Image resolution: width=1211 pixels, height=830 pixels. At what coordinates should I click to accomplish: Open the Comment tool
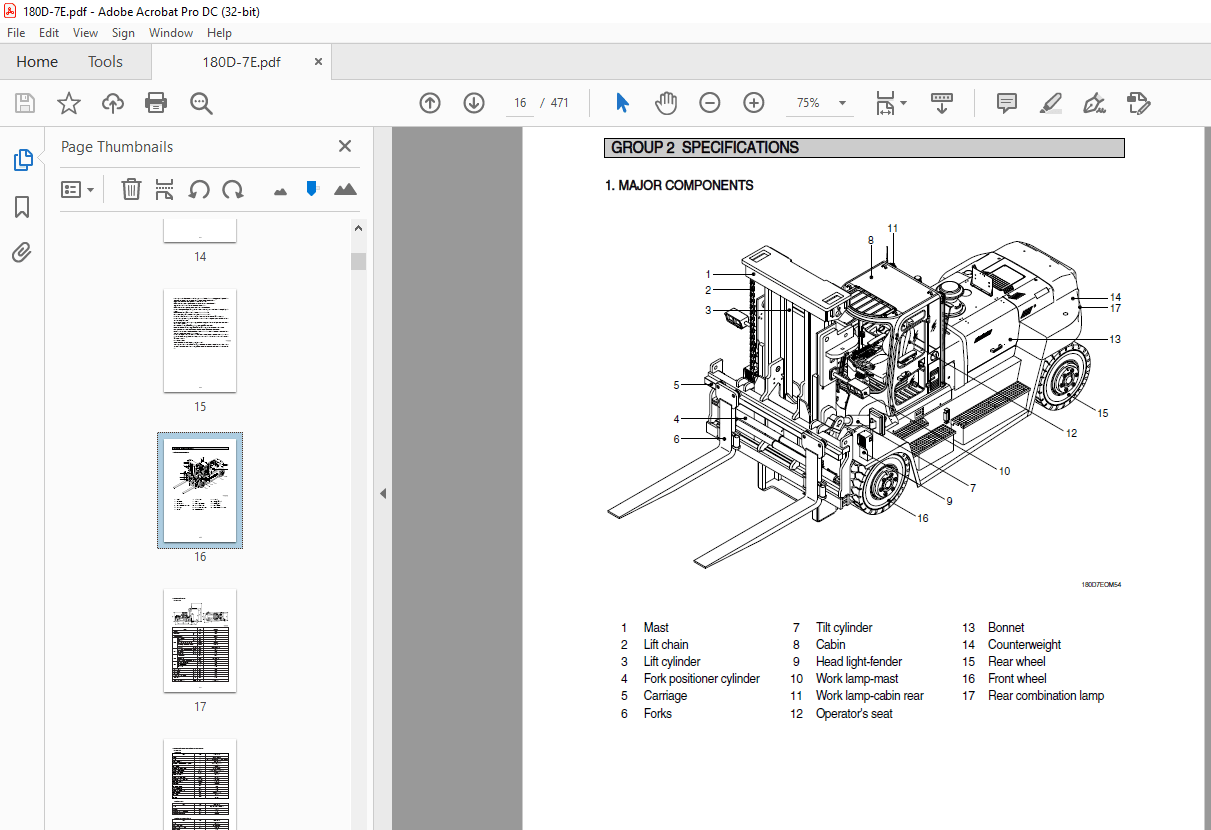[x=1006, y=103]
